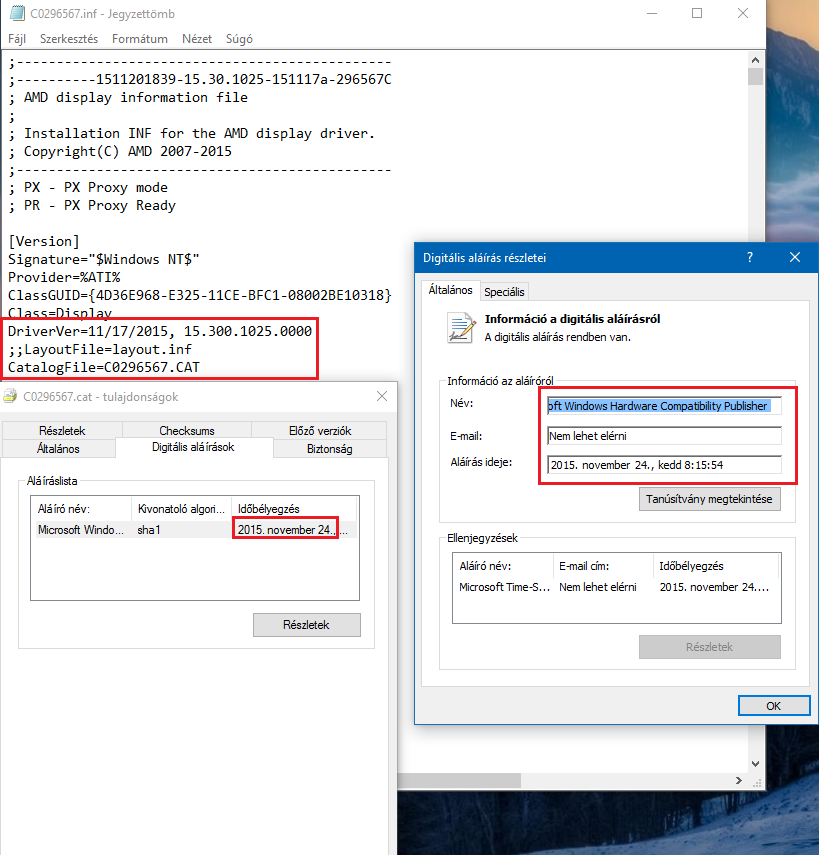This screenshot has height=855, width=819.
Task: Select the Microsoft Time-S... countersignature row
Action: [616, 587]
